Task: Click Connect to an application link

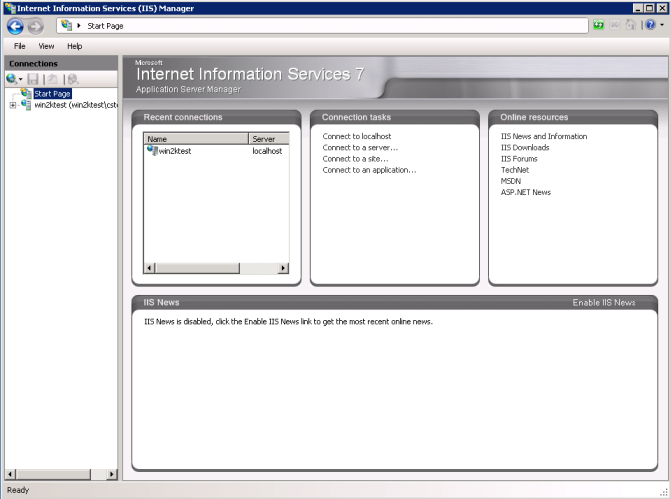Action: tap(369, 170)
